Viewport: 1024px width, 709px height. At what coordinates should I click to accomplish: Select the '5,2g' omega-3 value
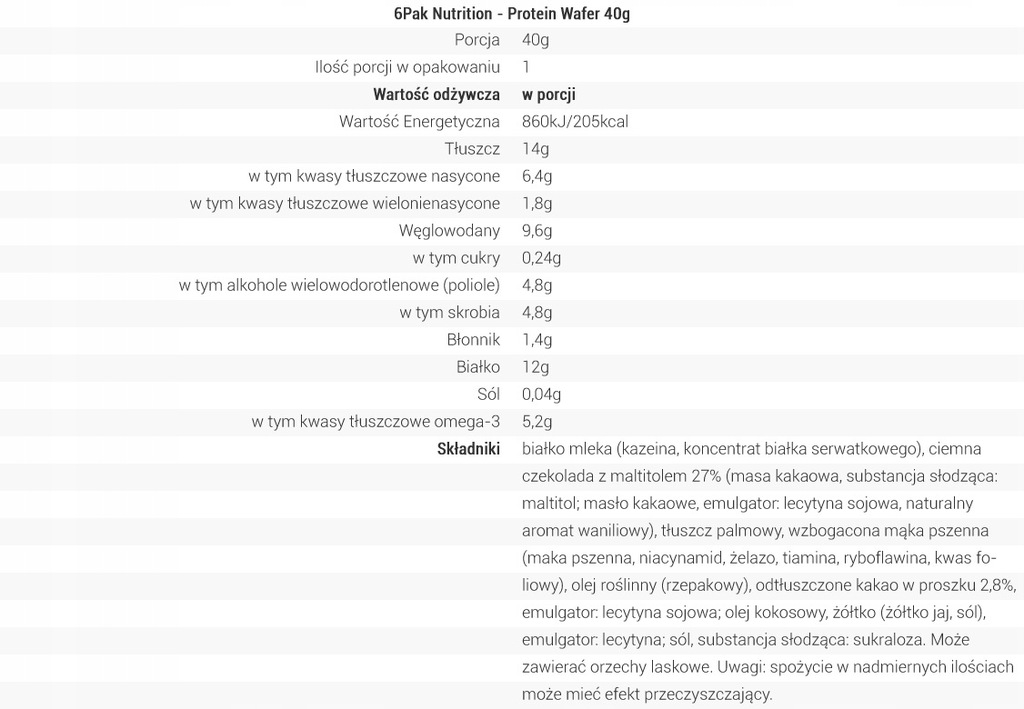pyautogui.click(x=538, y=422)
